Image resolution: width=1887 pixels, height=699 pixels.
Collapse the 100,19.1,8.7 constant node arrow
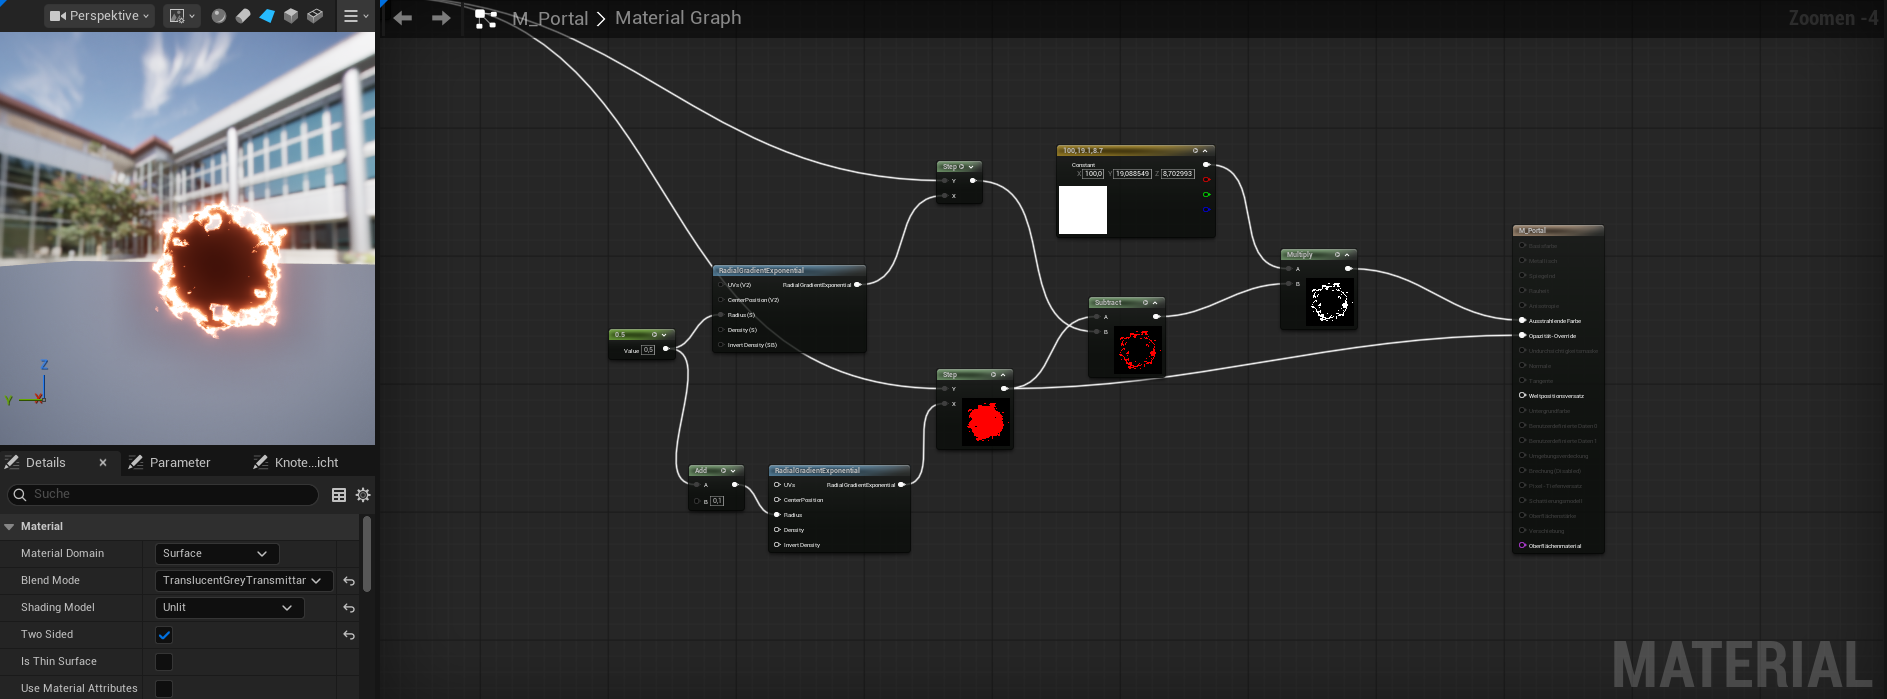click(x=1205, y=151)
